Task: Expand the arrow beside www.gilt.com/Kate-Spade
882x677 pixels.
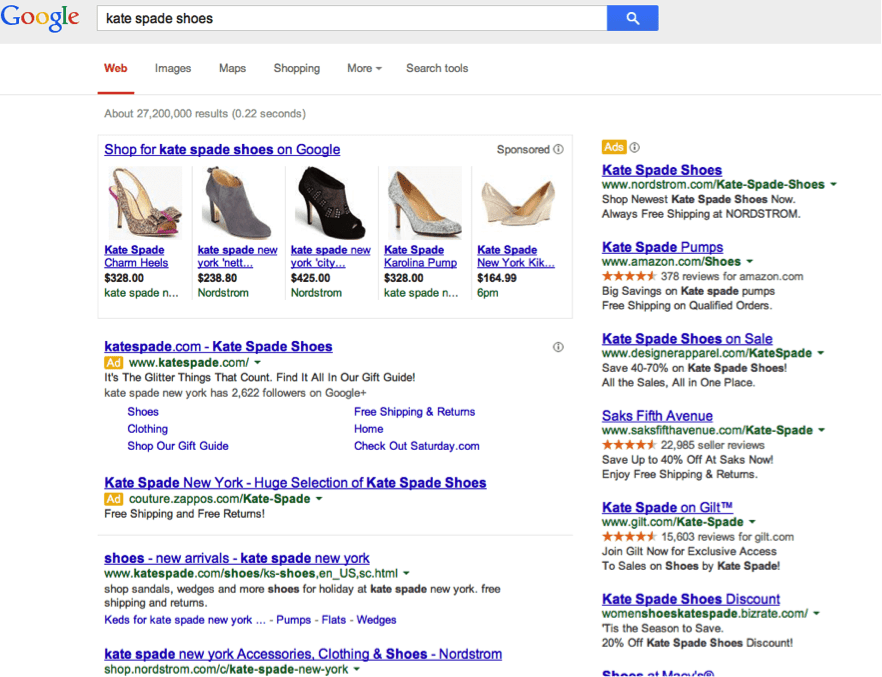Action: 753,522
